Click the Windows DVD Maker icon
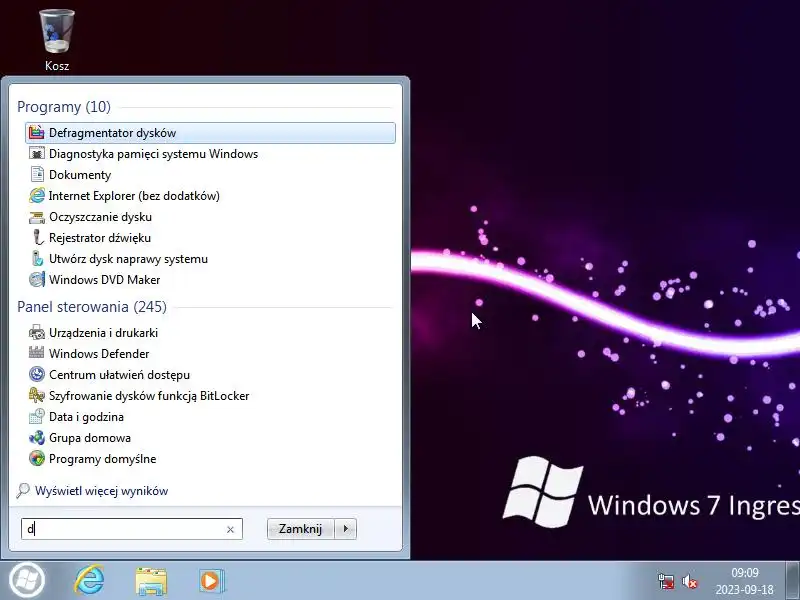The image size is (800, 600). coord(37,280)
